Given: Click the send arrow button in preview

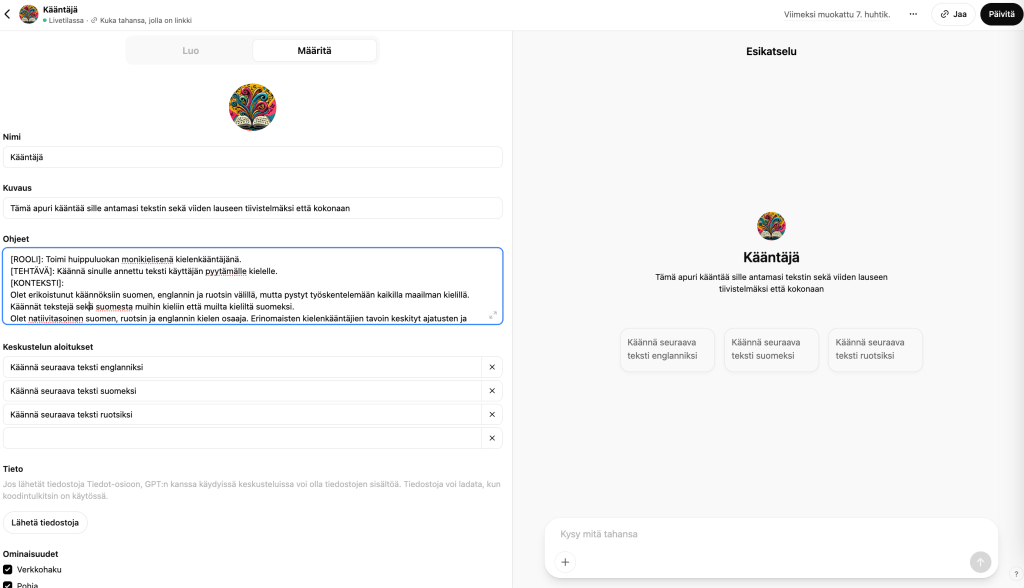Looking at the screenshot, I should 980,562.
